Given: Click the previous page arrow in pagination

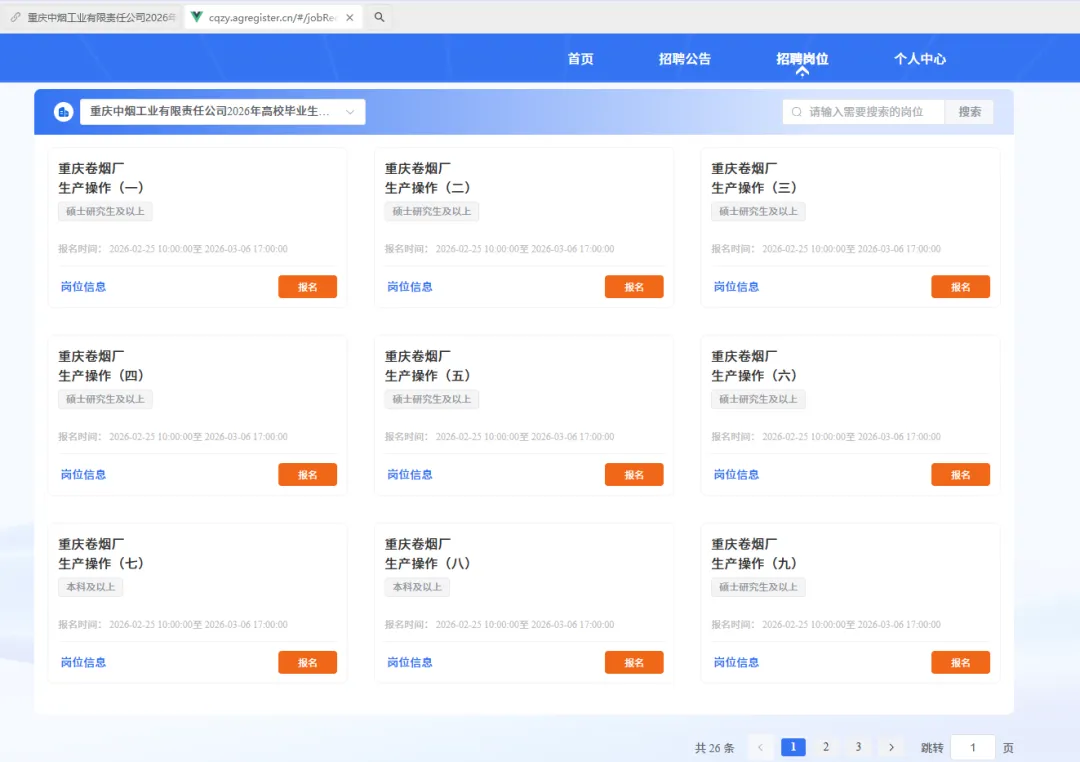Looking at the screenshot, I should click(760, 748).
